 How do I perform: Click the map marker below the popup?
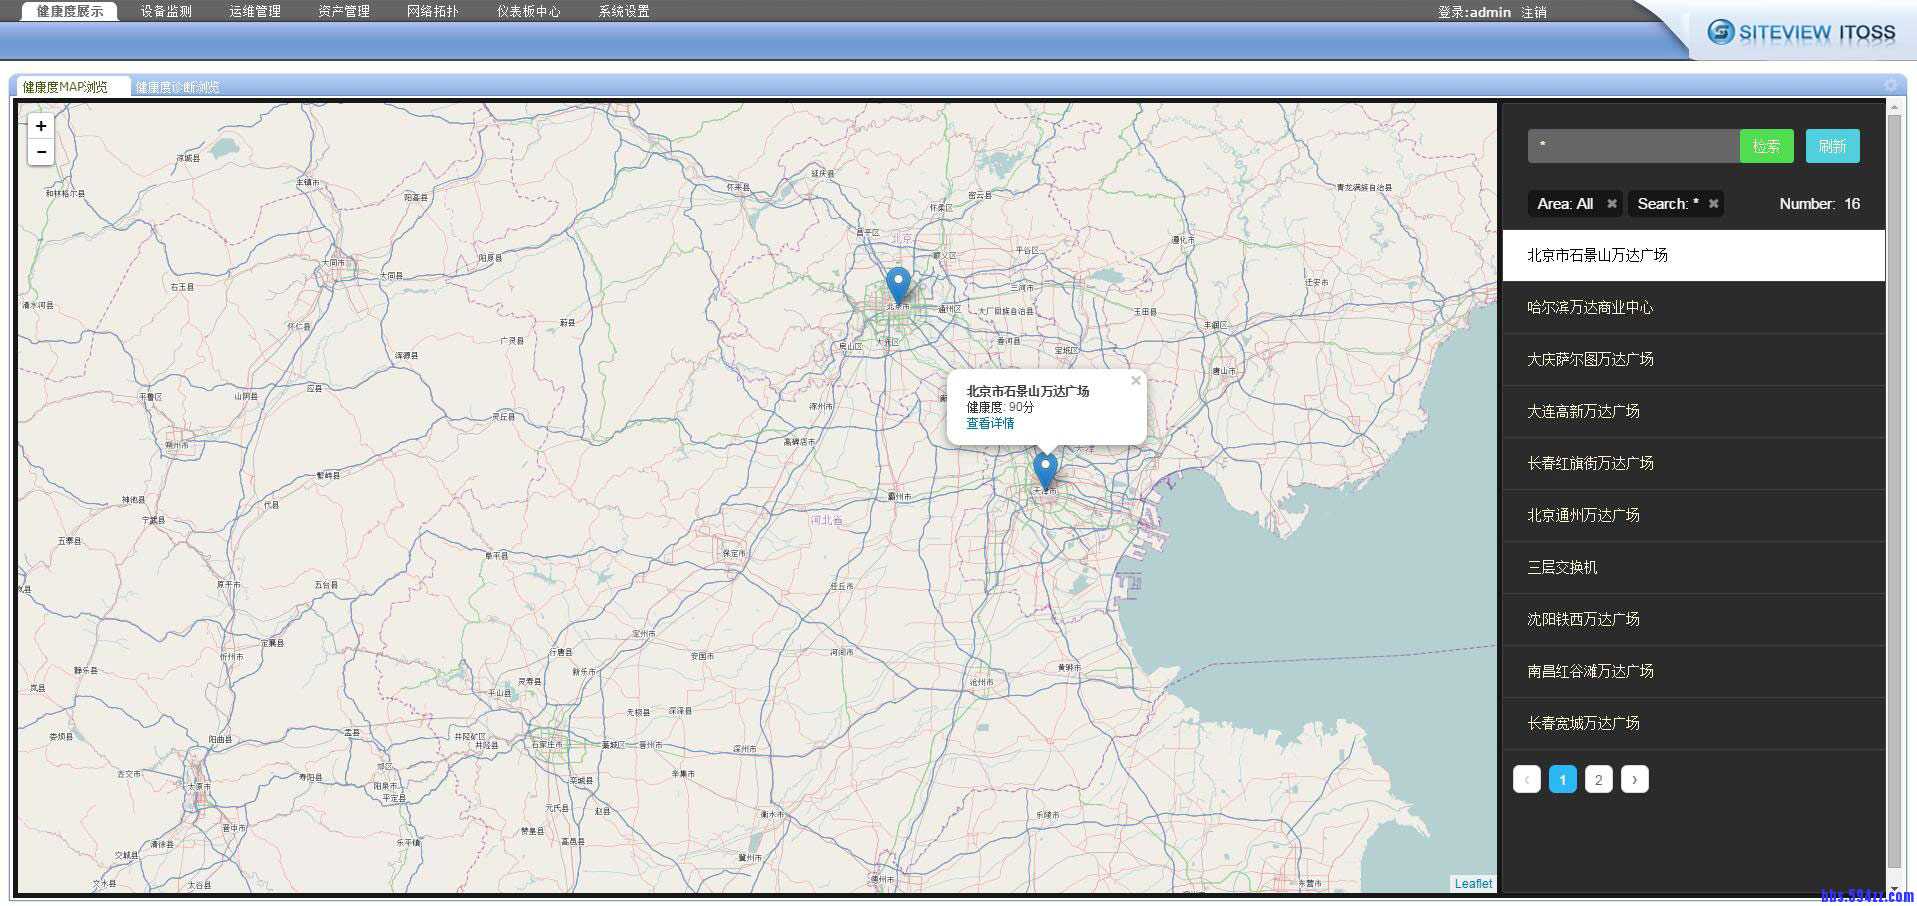1044,469
